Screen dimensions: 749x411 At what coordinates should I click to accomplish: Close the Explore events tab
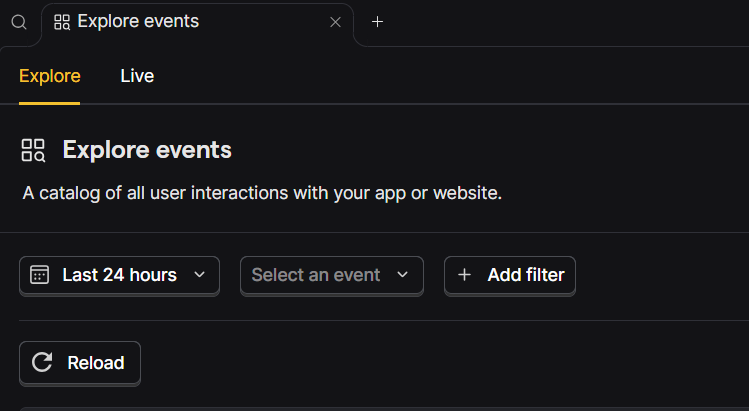(x=335, y=22)
